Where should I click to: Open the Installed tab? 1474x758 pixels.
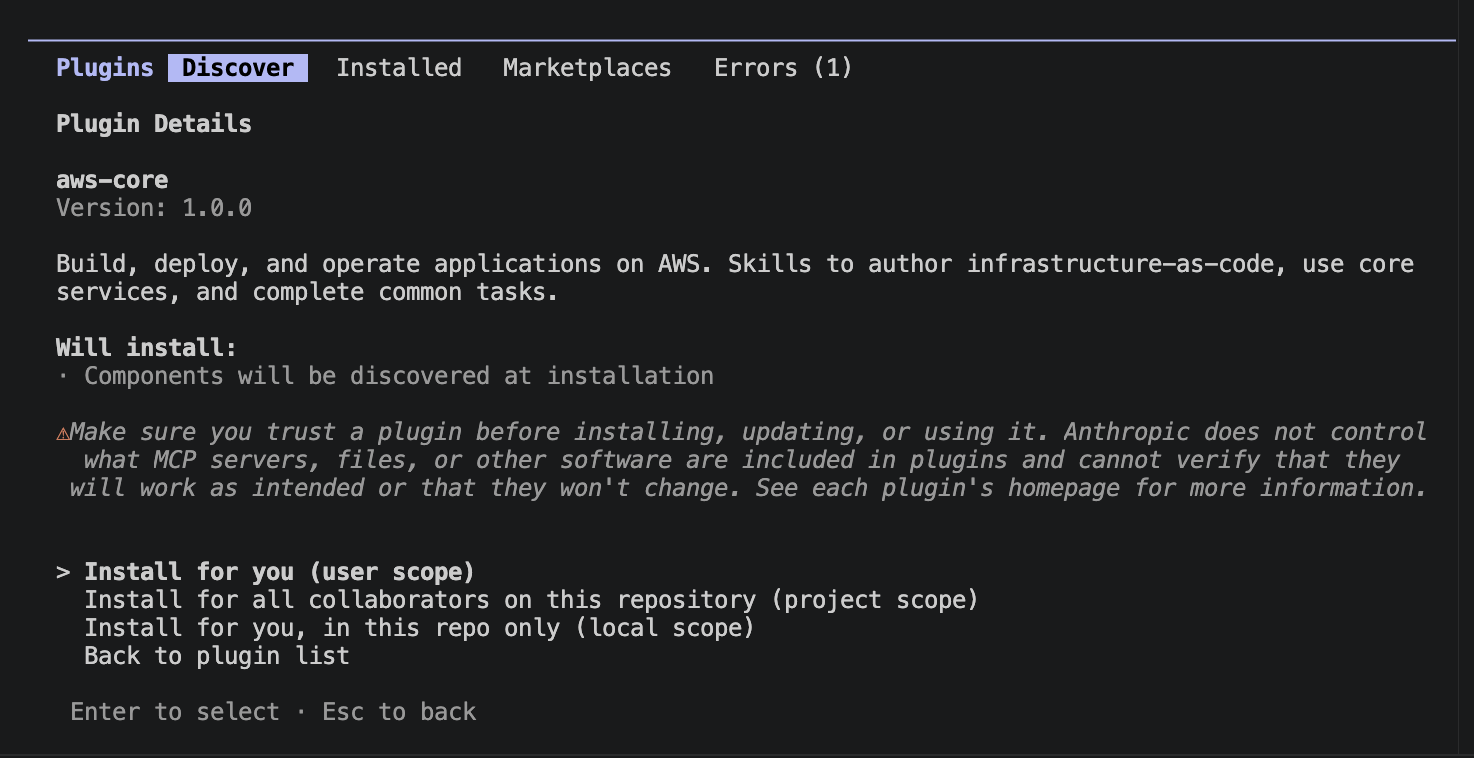[399, 68]
